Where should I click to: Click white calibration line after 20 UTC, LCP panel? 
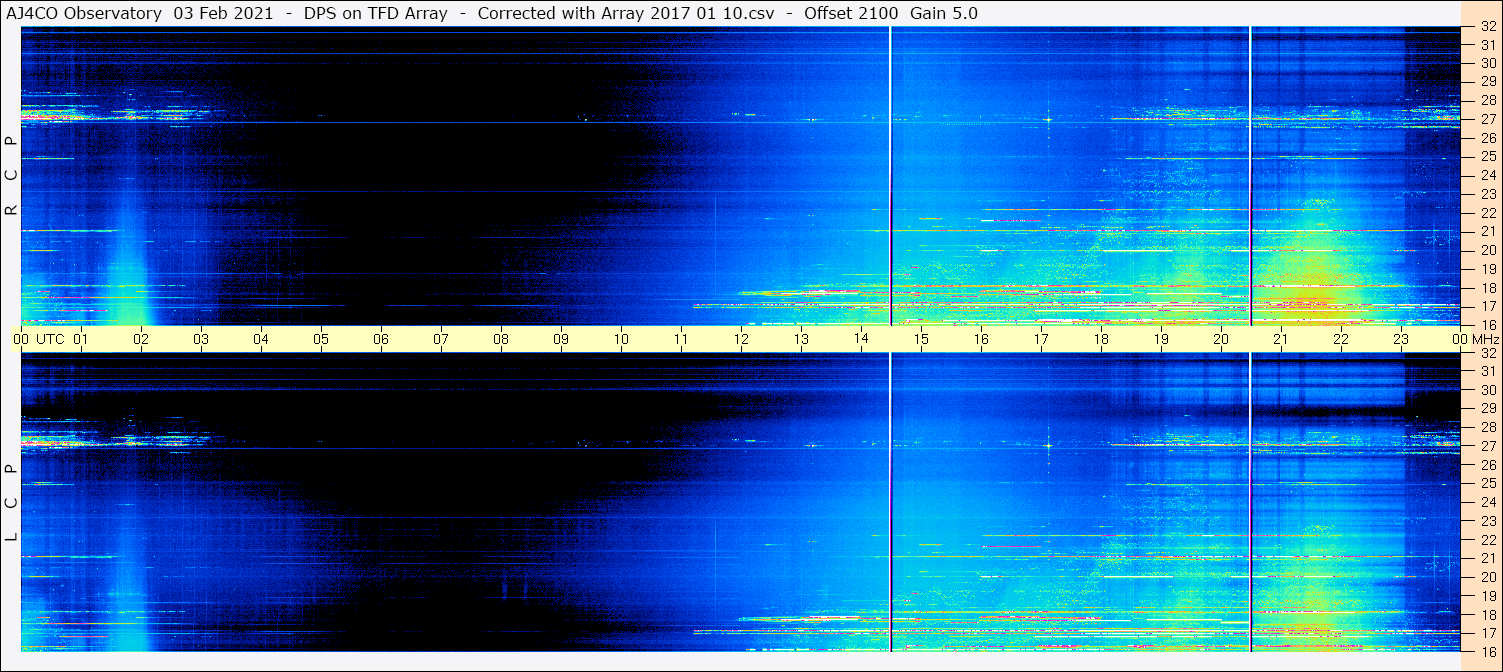coord(1250,502)
